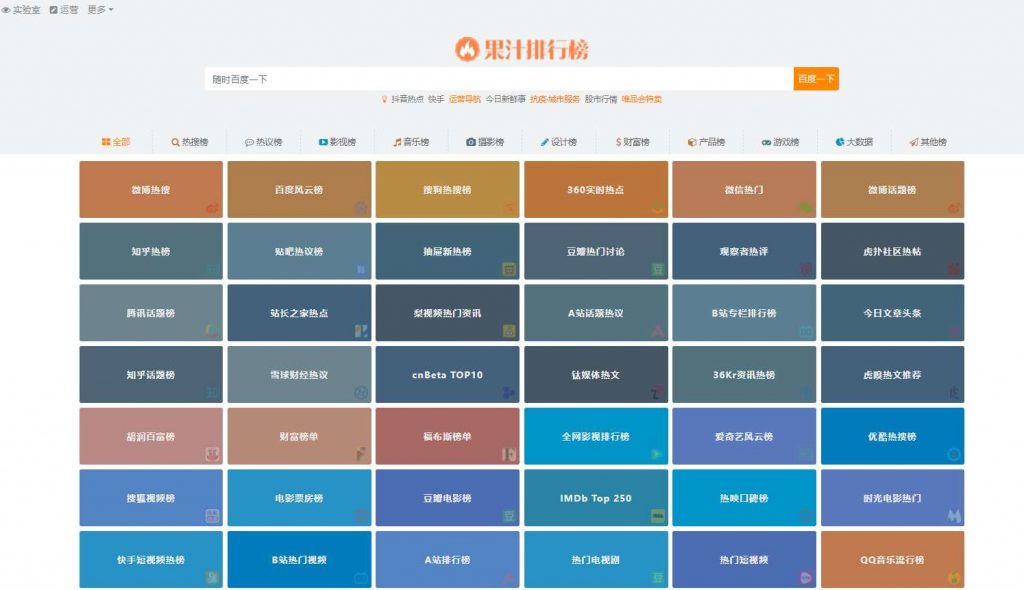Open the 贴吧热议榜 card
The width and height of the screenshot is (1024, 590).
coord(299,251)
